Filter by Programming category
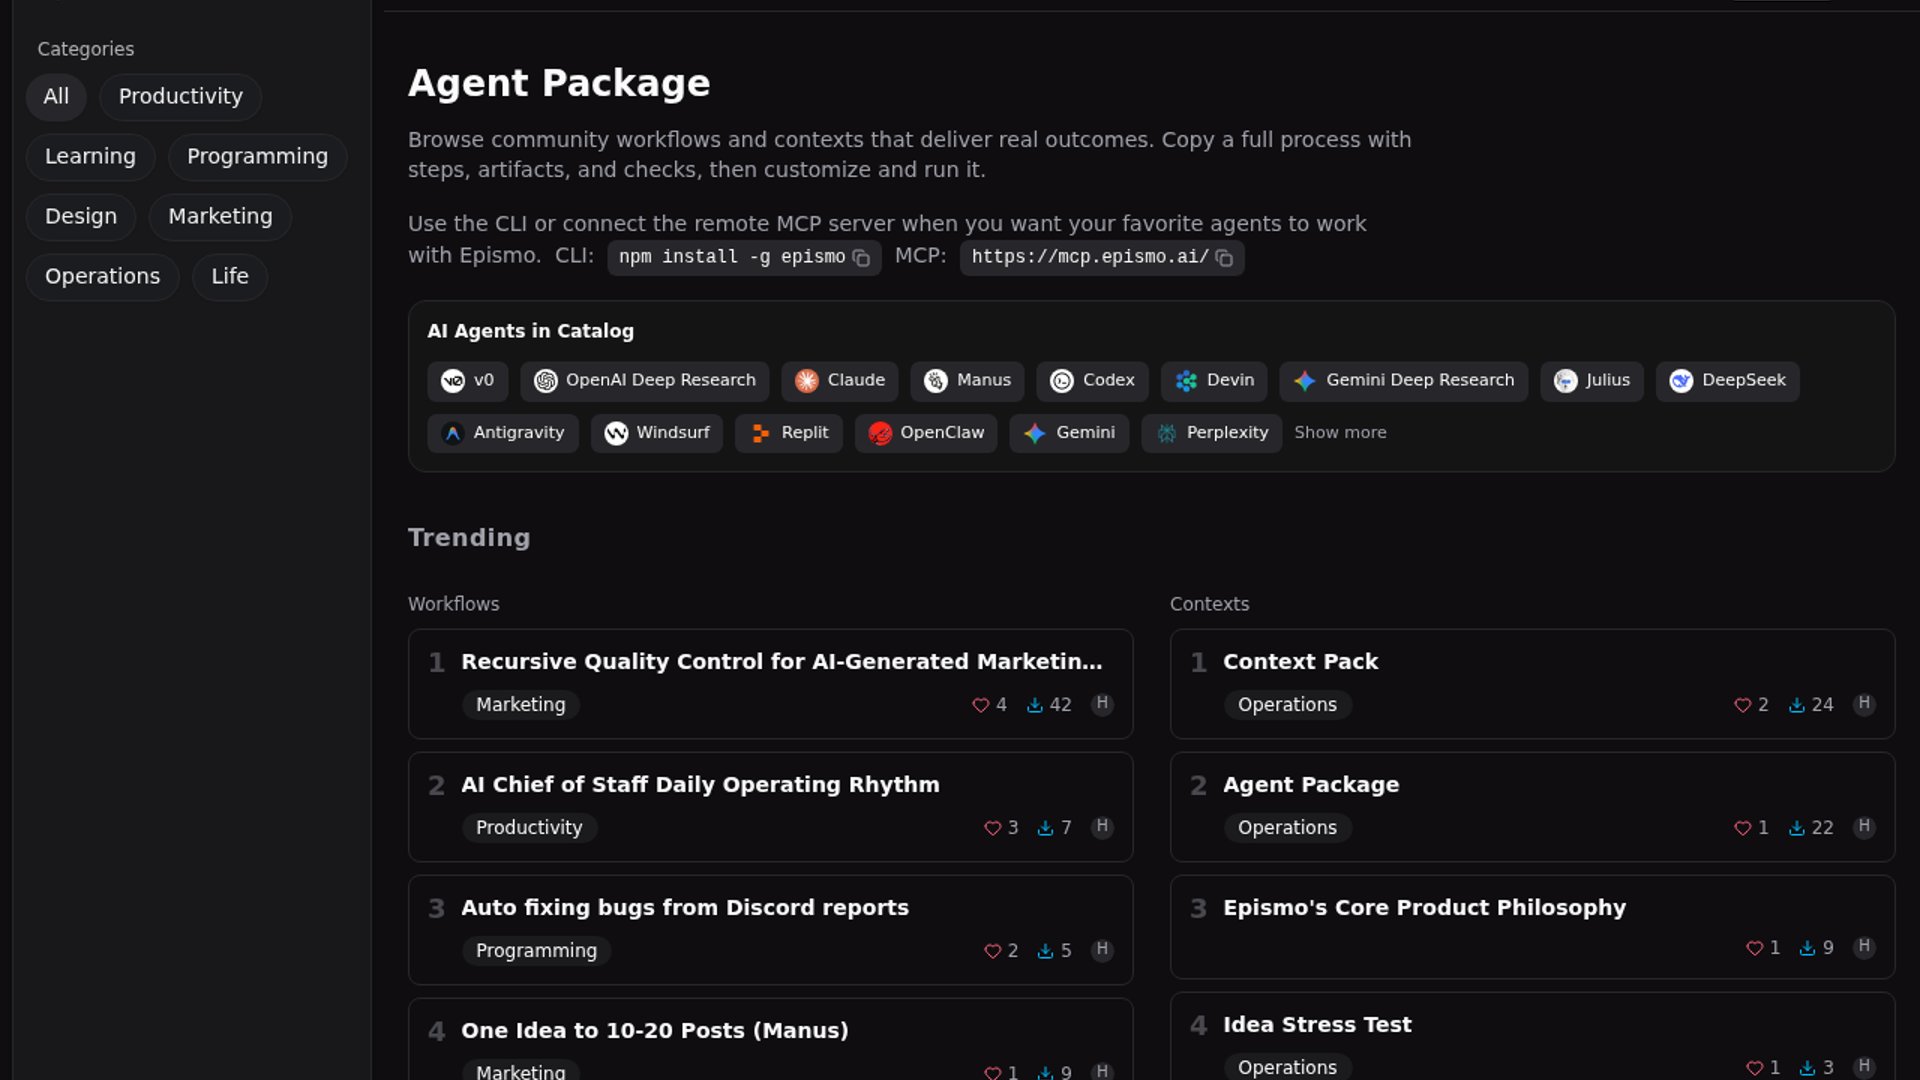1920x1080 pixels. (257, 157)
